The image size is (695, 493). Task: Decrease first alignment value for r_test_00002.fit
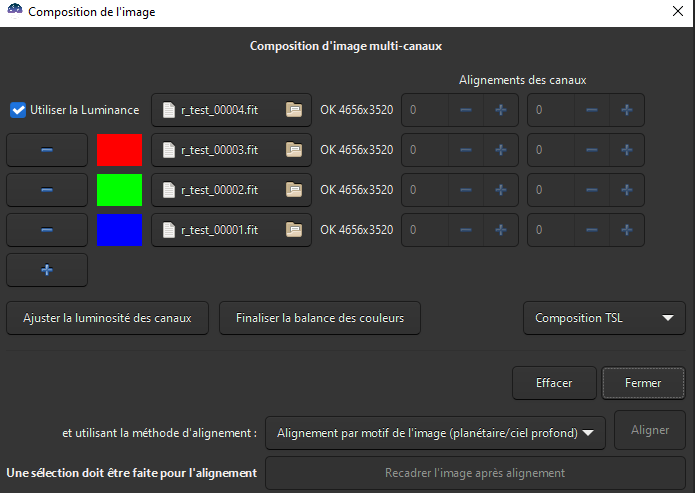[x=466, y=190]
